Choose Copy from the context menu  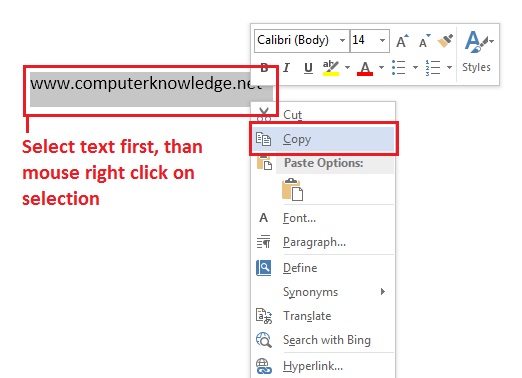323,139
